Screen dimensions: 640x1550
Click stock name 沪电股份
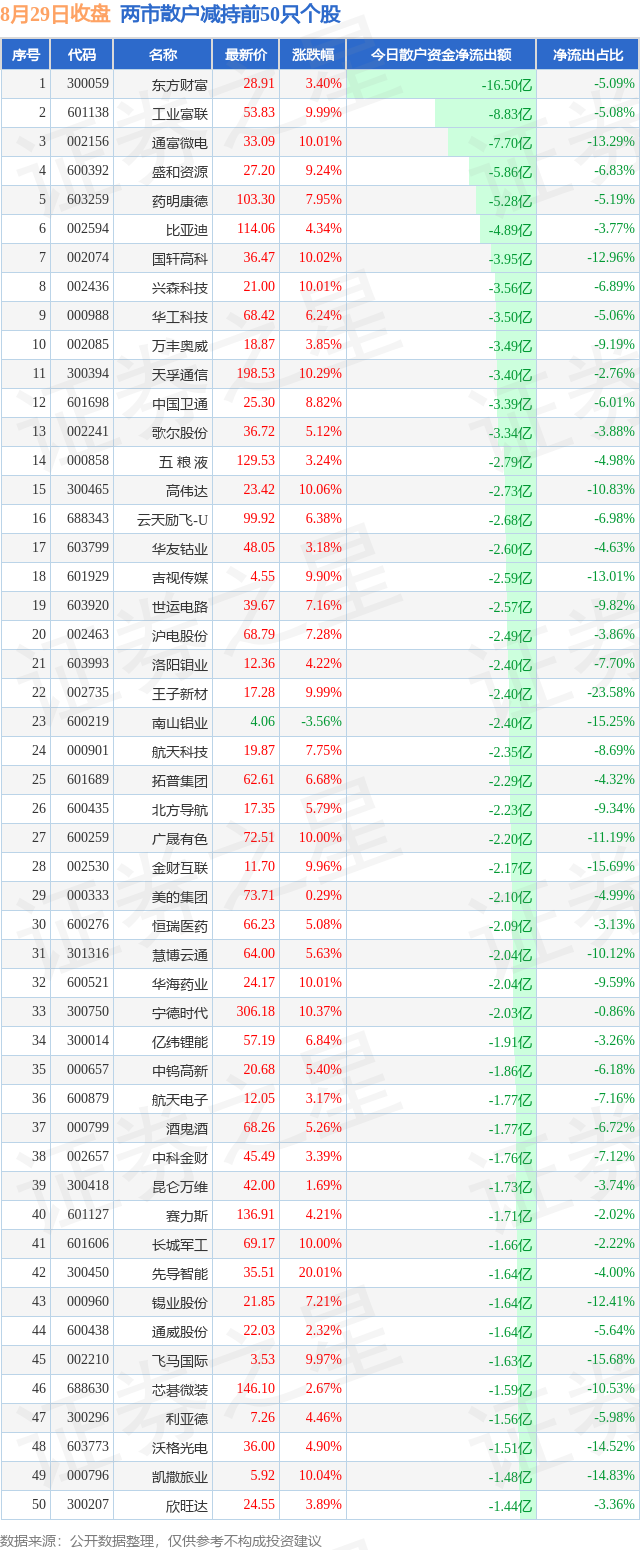click(180, 636)
